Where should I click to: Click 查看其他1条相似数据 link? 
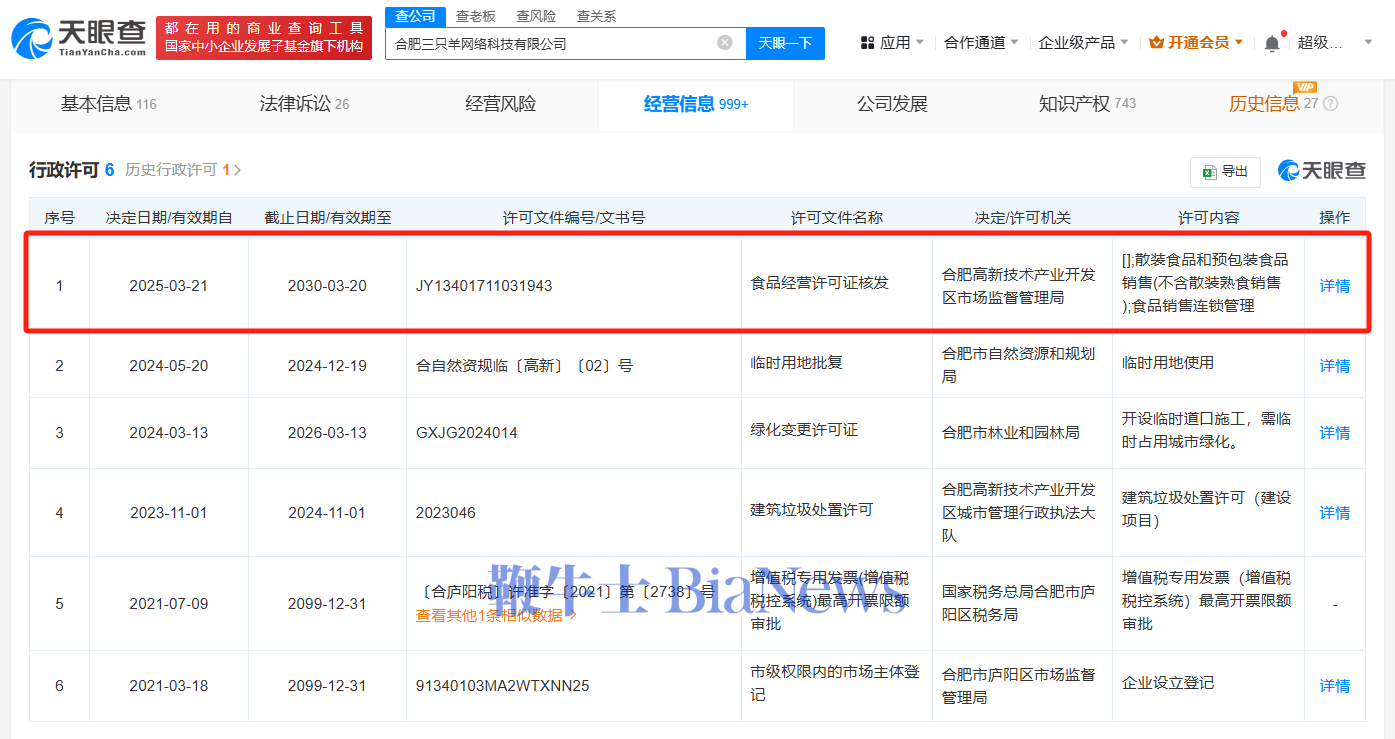(496, 616)
